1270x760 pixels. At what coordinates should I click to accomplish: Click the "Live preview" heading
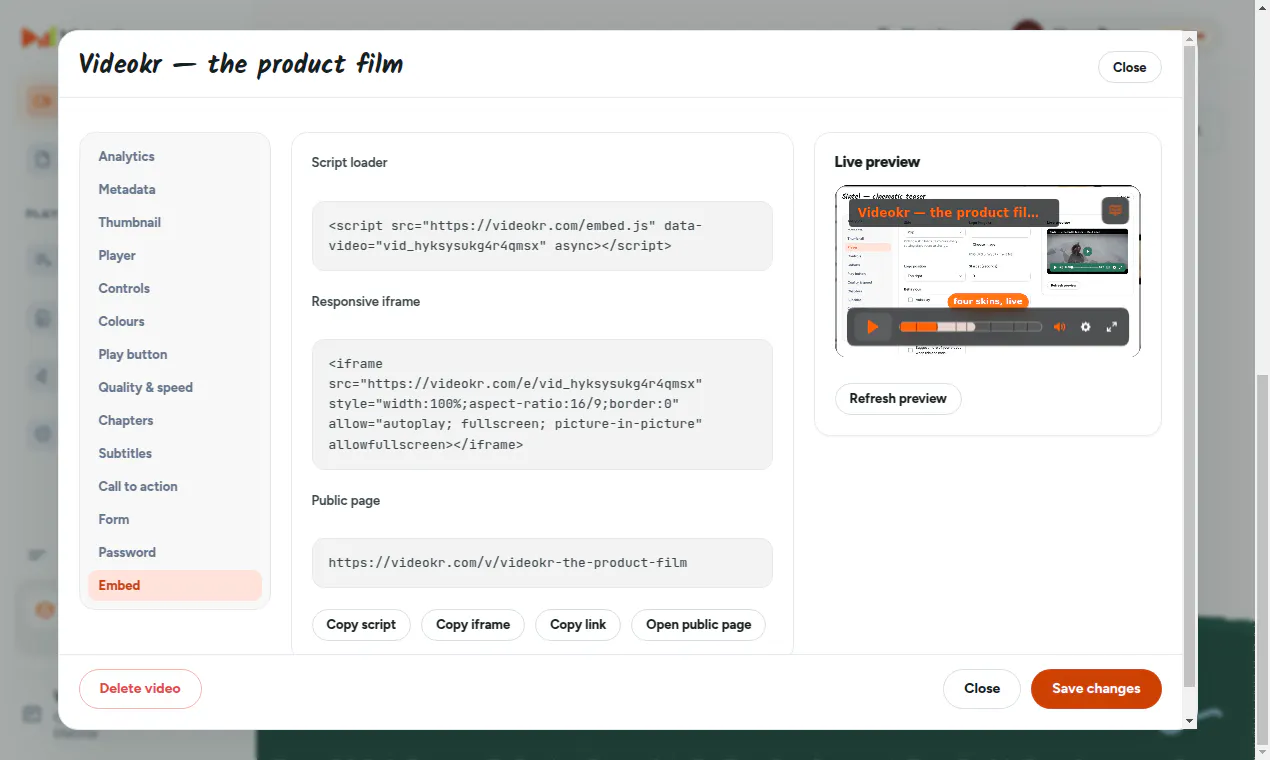877,162
